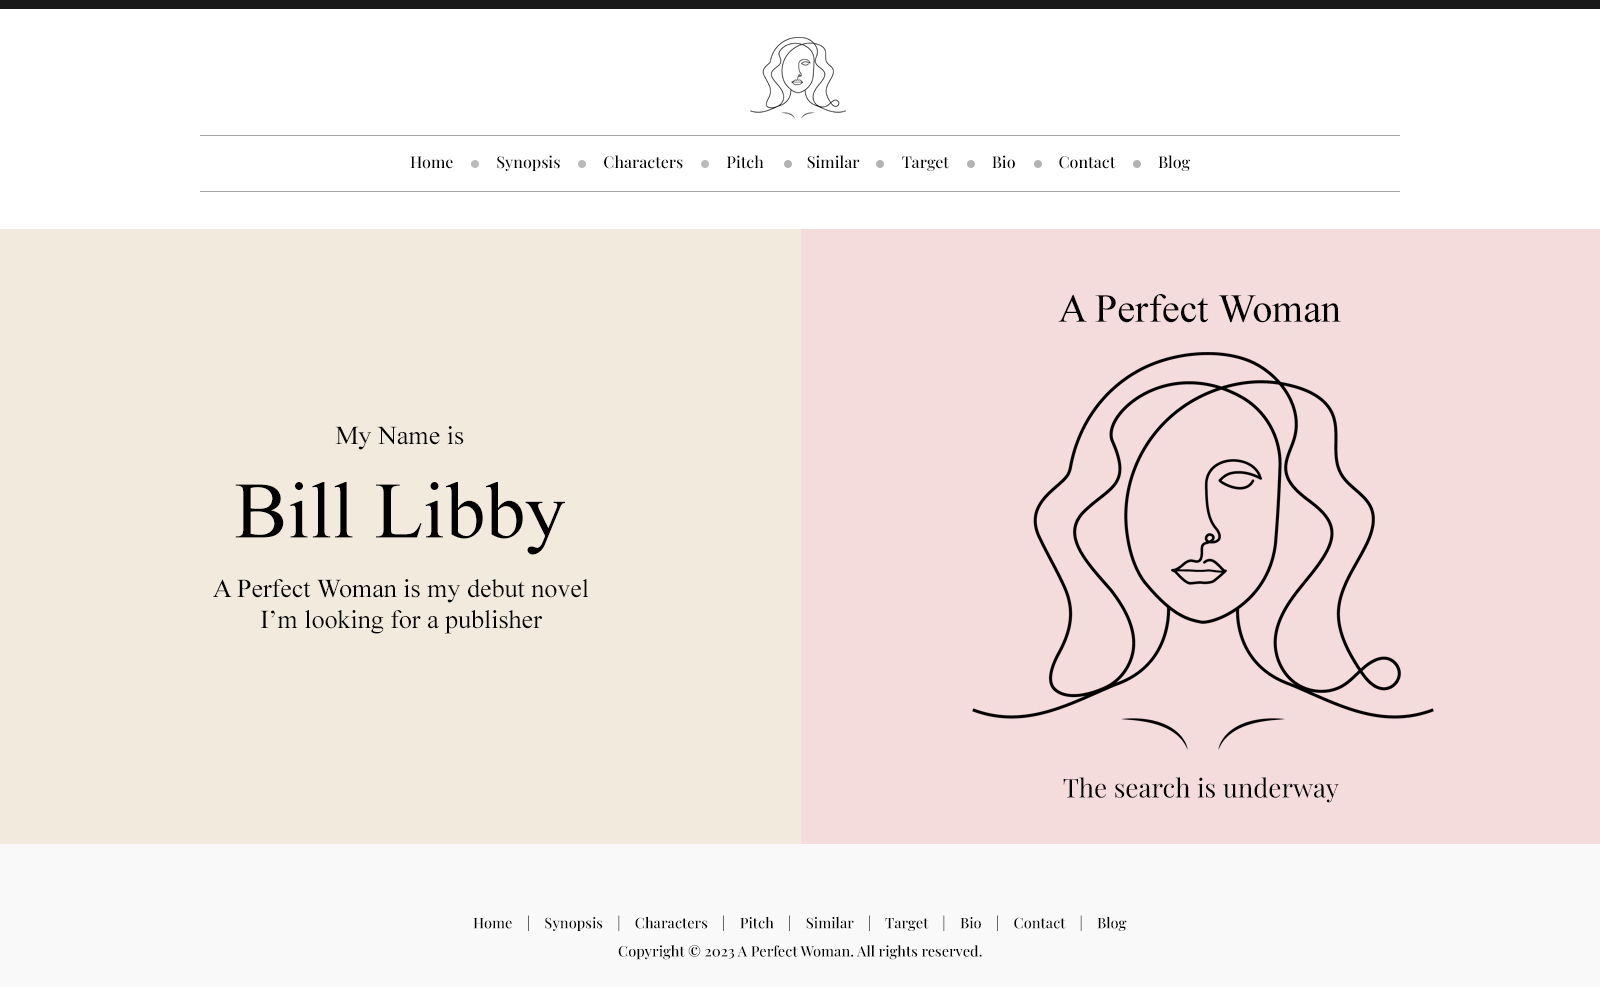Image resolution: width=1600 pixels, height=987 pixels.
Task: Navigate to Target in top menu
Action: coord(924,162)
